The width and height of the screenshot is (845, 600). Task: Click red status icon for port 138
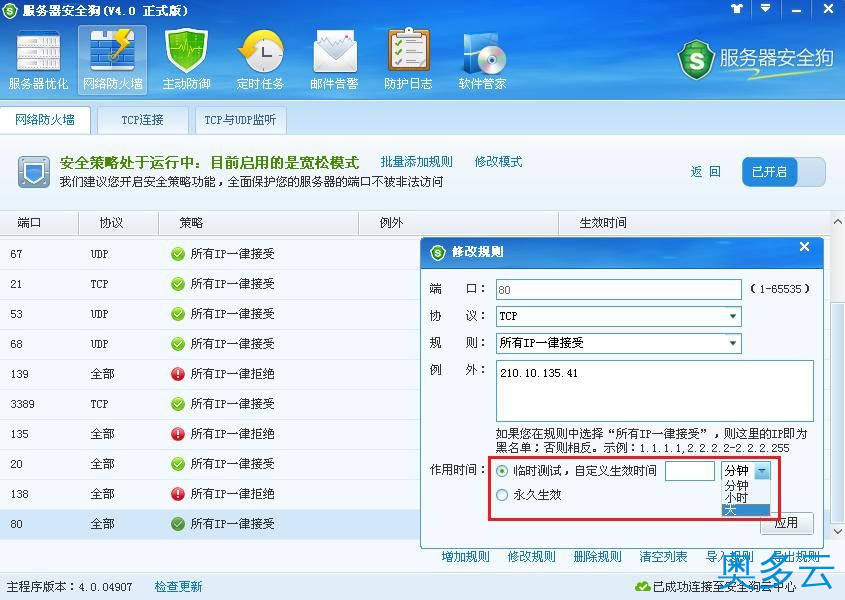pos(178,494)
